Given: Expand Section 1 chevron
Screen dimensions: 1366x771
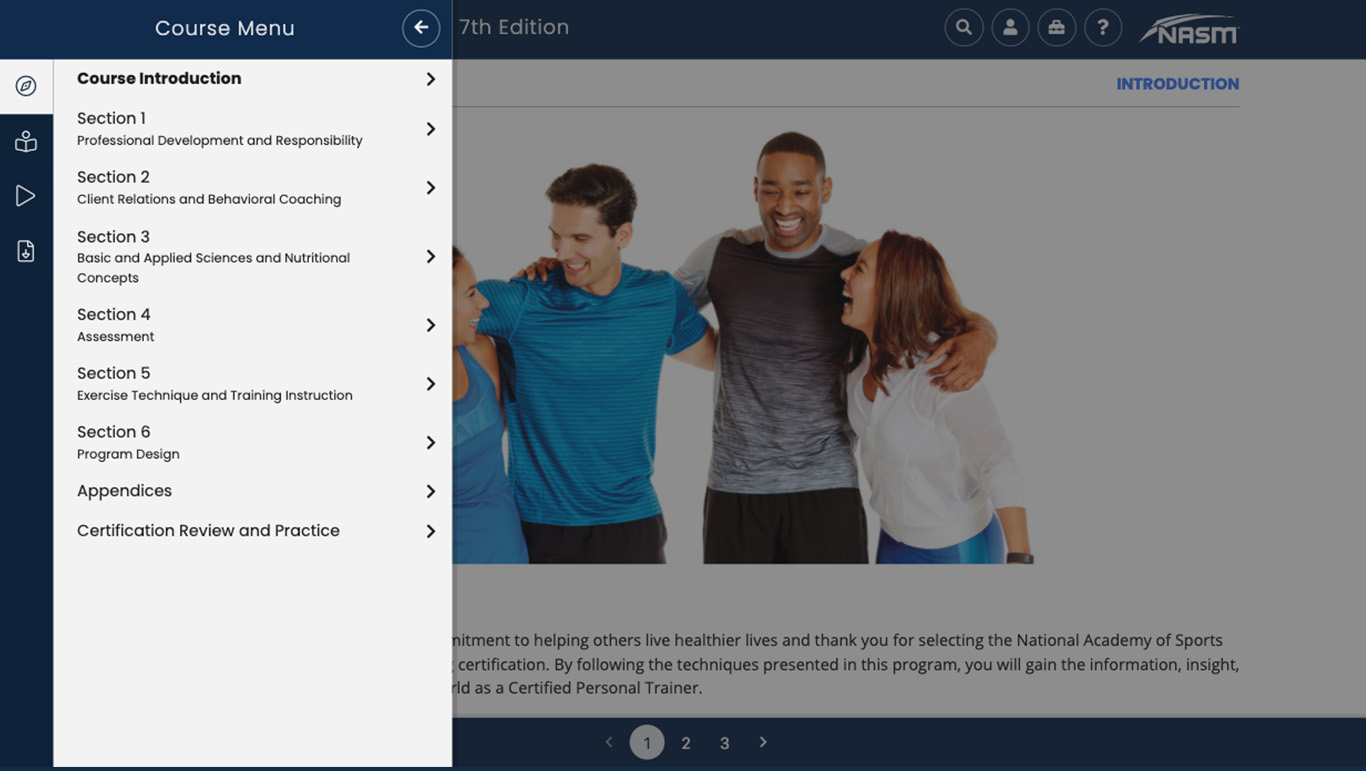Looking at the screenshot, I should click(430, 129).
